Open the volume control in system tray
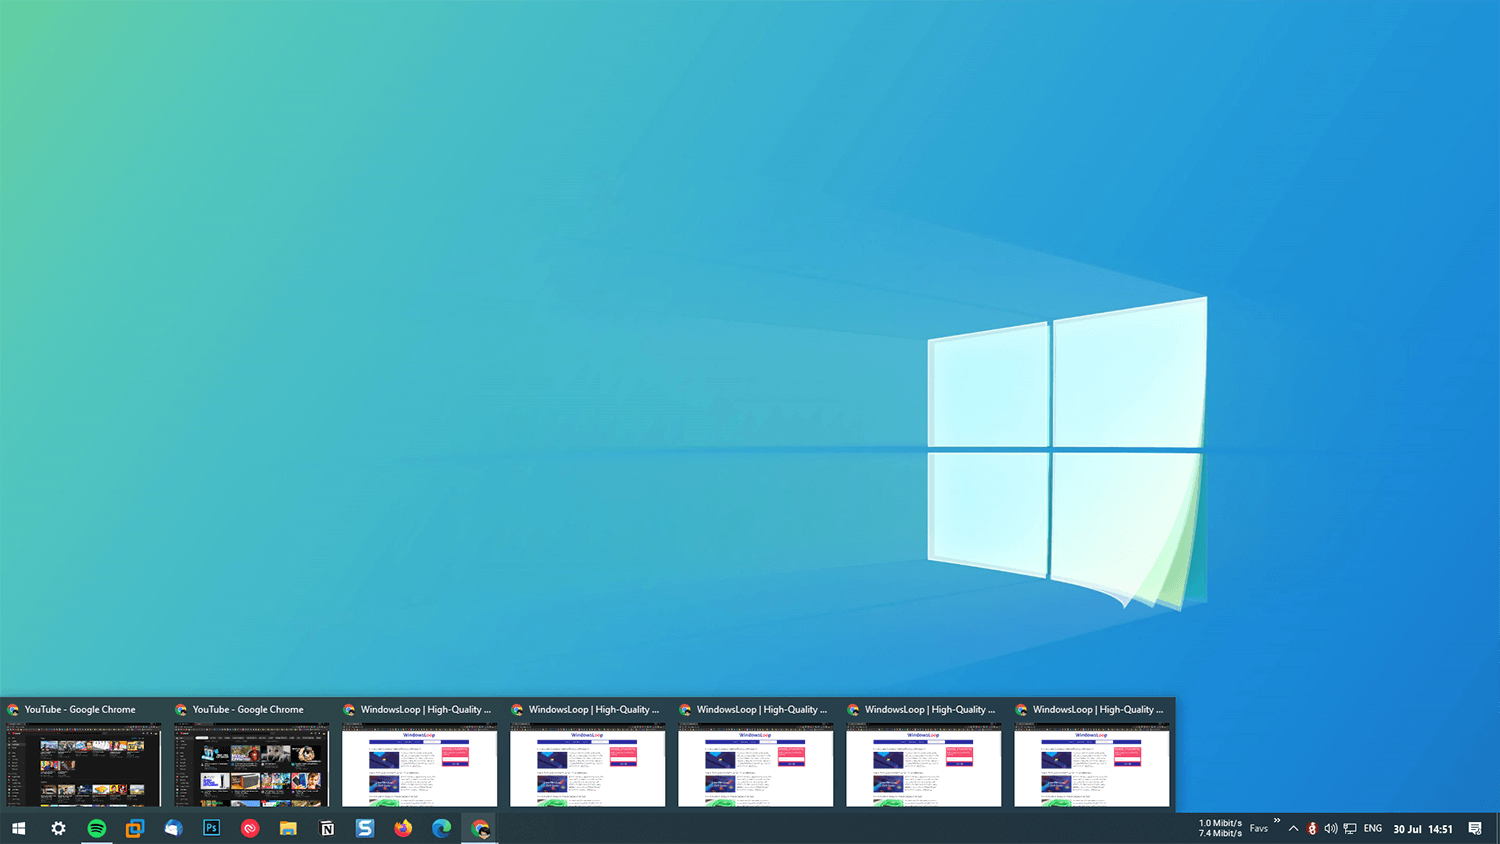 [x=1331, y=828]
